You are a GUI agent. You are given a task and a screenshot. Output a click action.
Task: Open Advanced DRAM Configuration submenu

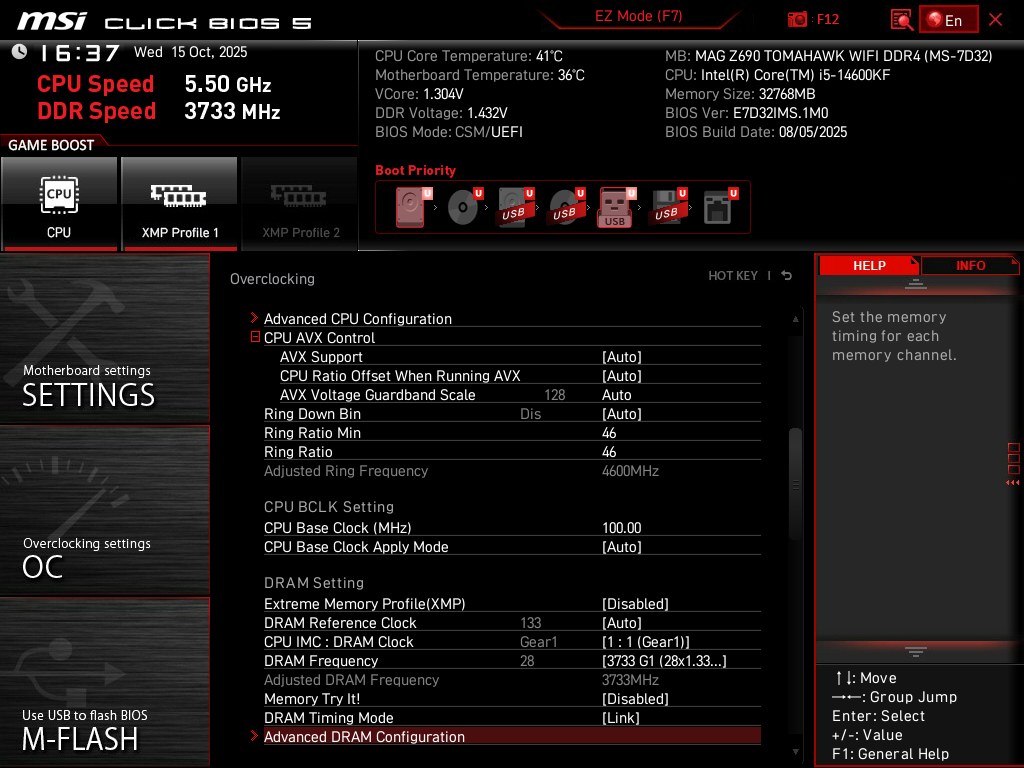click(x=506, y=737)
